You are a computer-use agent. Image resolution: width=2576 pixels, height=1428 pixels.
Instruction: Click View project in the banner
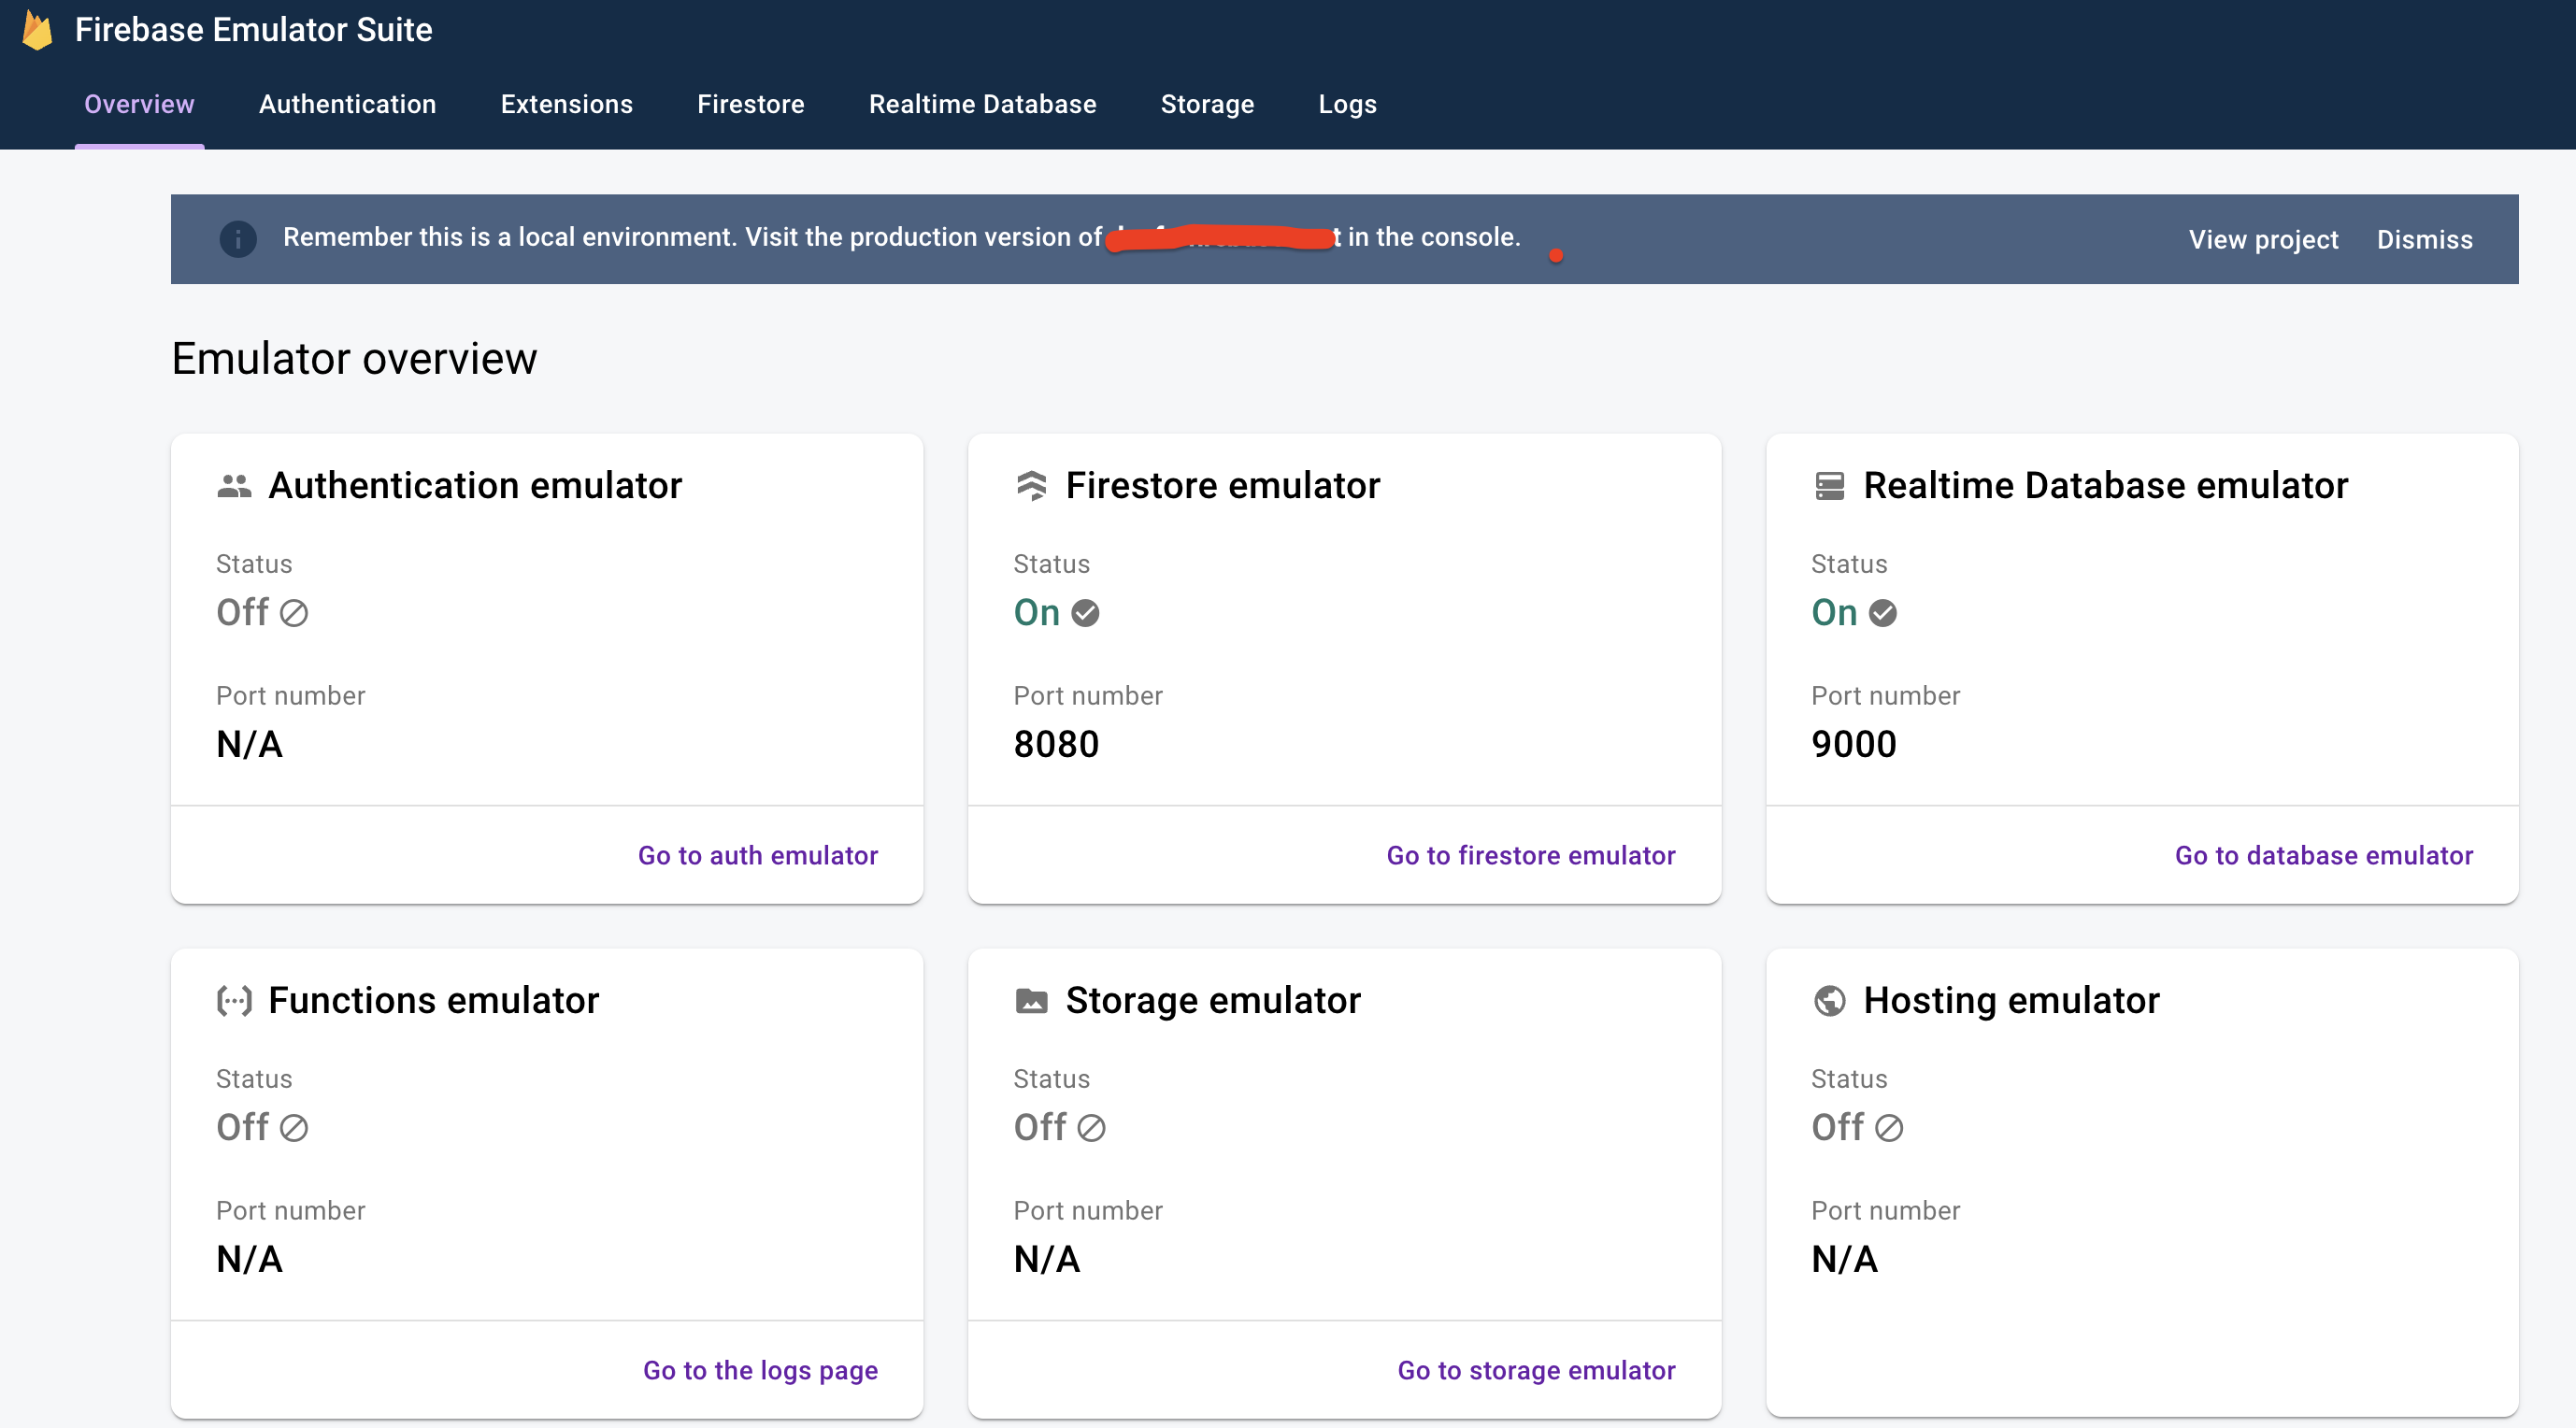[x=2262, y=240]
